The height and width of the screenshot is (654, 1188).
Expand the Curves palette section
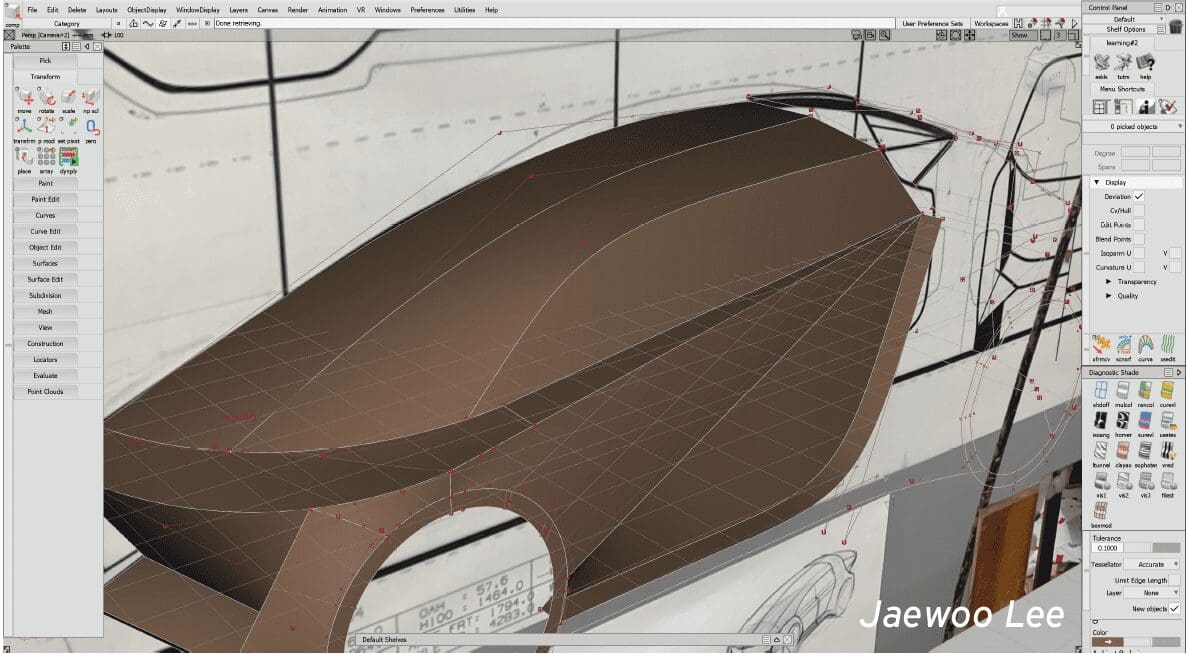coord(45,215)
